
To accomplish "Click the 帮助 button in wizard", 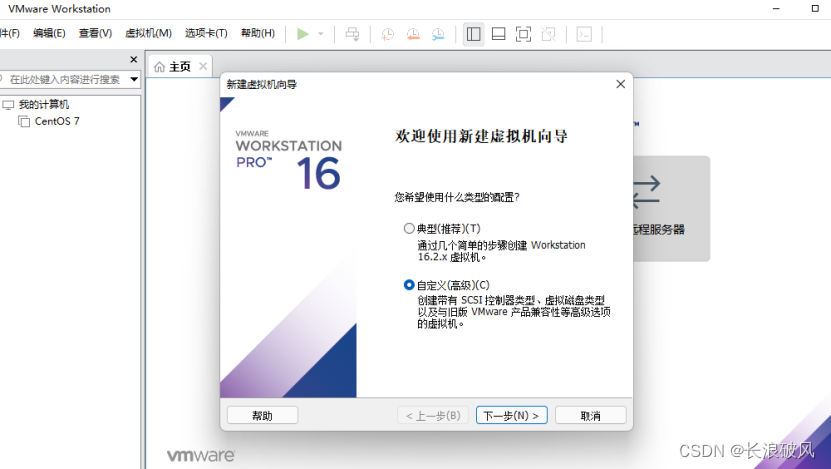I will pyautogui.click(x=262, y=415).
